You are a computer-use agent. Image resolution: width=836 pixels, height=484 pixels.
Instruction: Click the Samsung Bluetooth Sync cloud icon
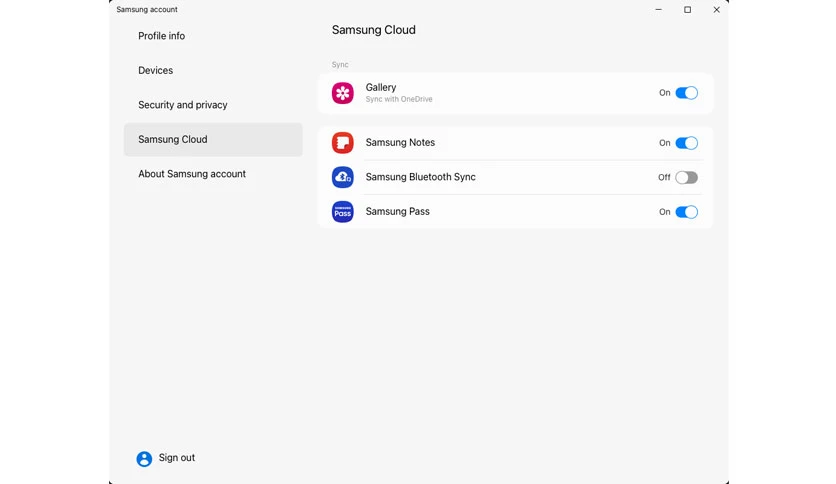[x=342, y=177]
